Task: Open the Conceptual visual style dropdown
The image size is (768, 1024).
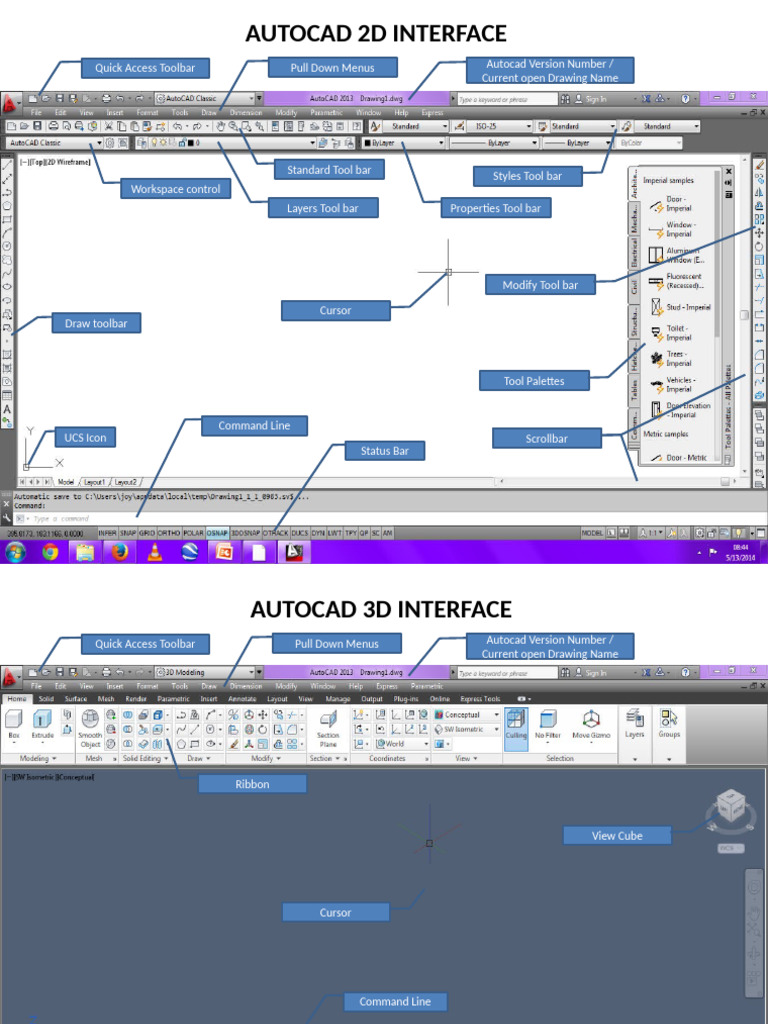Action: point(468,715)
